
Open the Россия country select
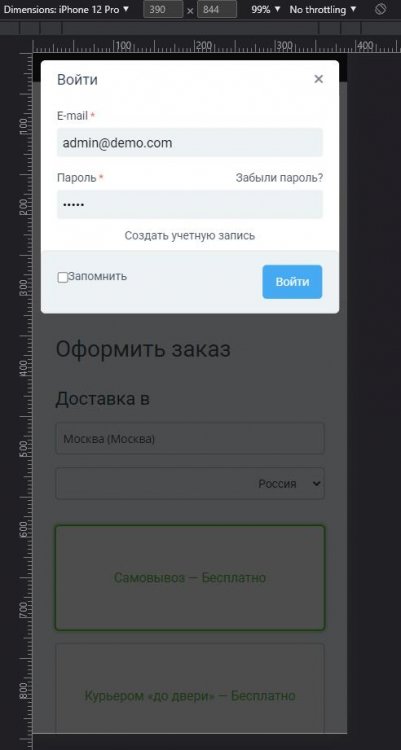tap(190, 484)
